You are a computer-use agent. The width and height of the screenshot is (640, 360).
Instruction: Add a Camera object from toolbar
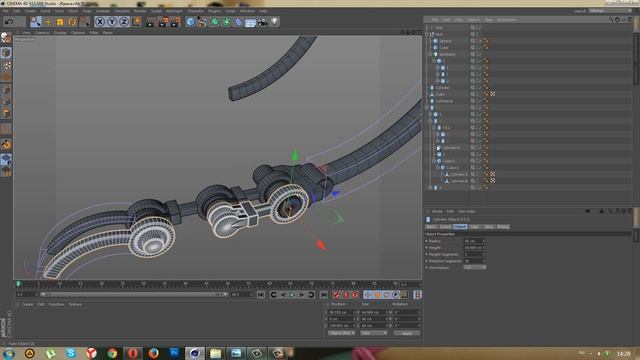click(262, 21)
